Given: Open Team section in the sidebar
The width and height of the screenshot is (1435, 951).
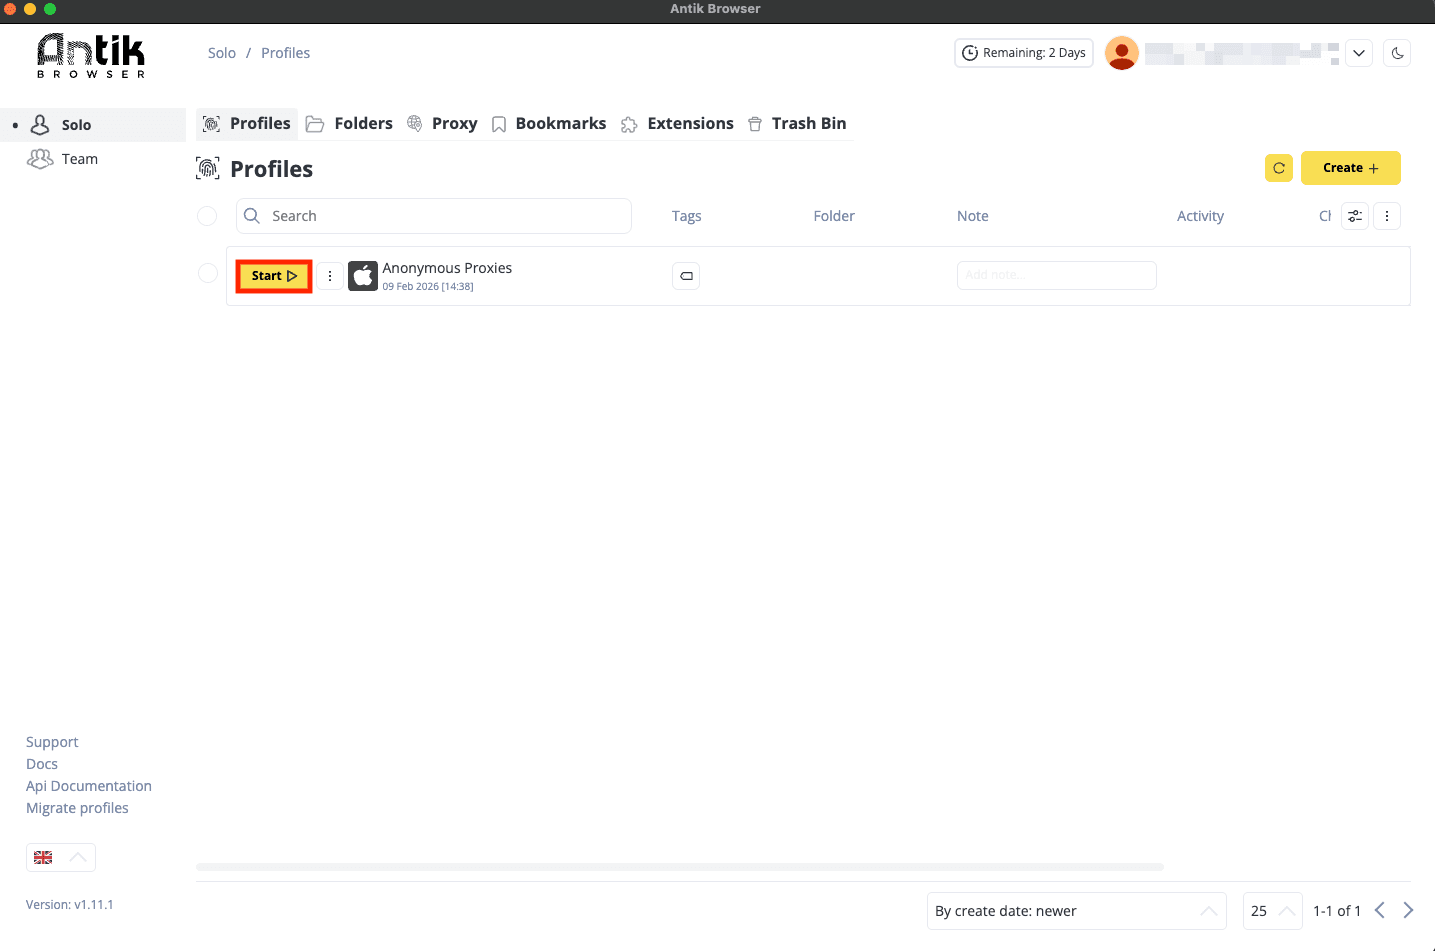Looking at the screenshot, I should pos(80,158).
